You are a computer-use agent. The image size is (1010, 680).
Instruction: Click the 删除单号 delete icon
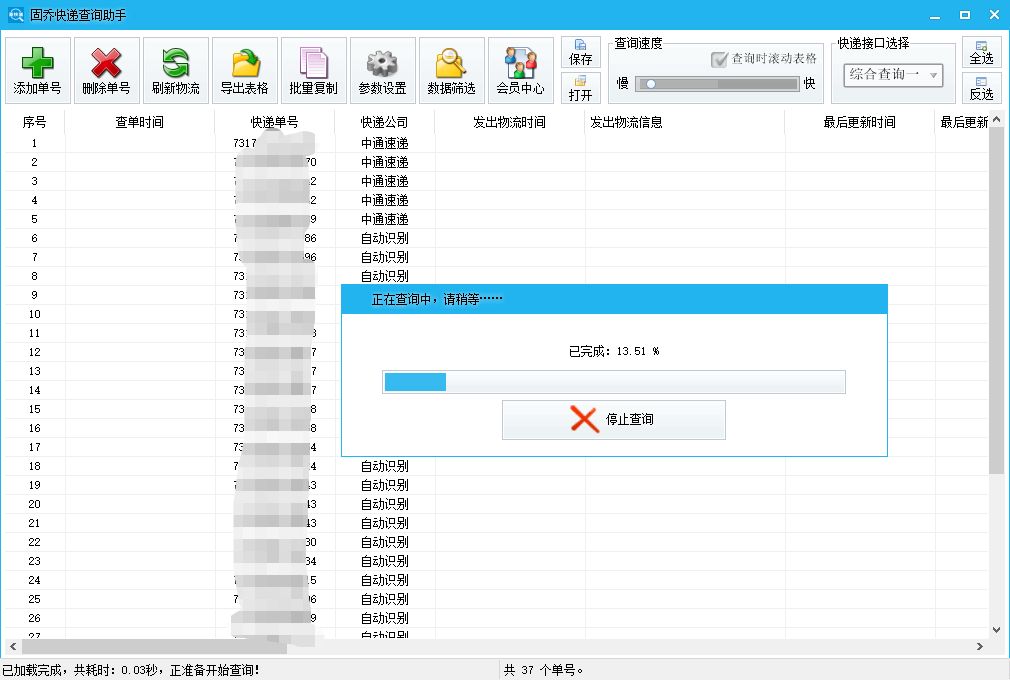[x=105, y=69]
